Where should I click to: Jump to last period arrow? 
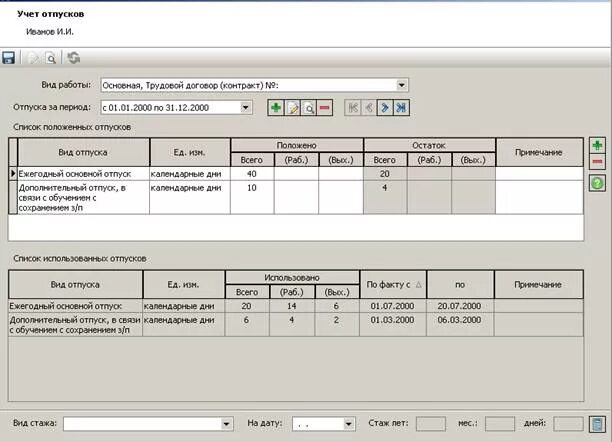401,107
